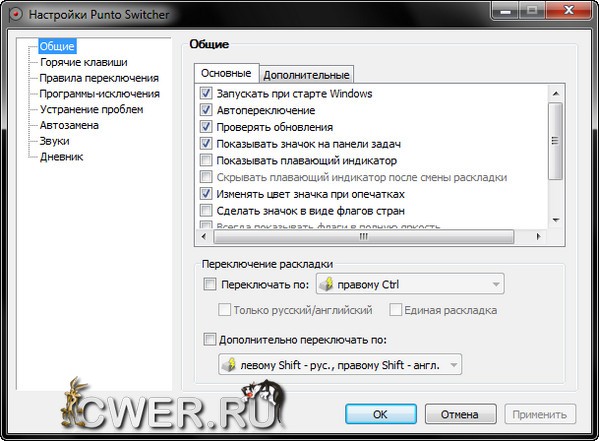Open 'Правила переключения' section
The image size is (599, 441).
click(x=99, y=78)
